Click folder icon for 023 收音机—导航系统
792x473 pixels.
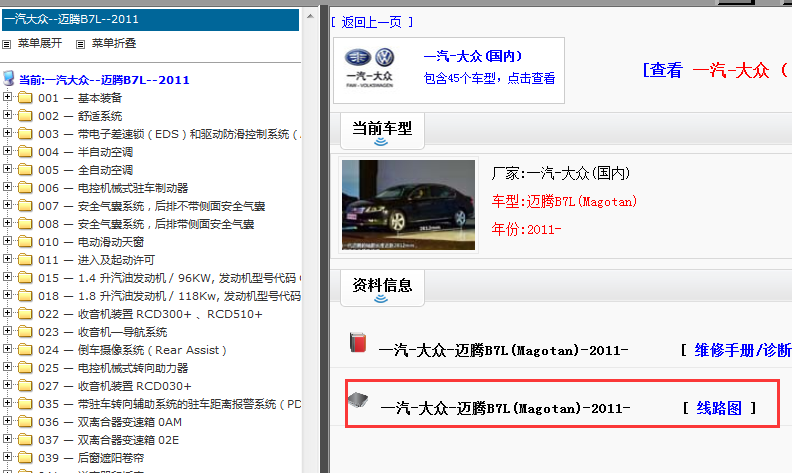click(25, 332)
